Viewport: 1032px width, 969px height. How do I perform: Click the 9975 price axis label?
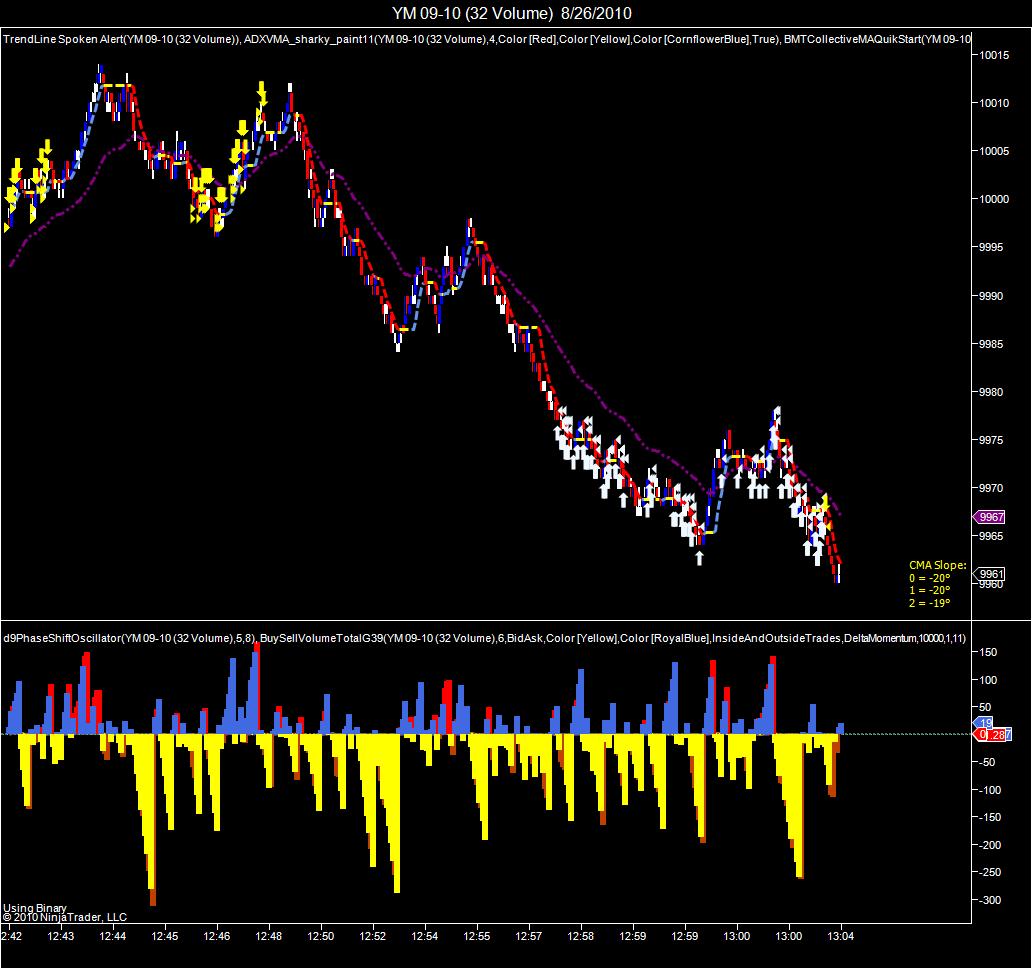pos(991,440)
